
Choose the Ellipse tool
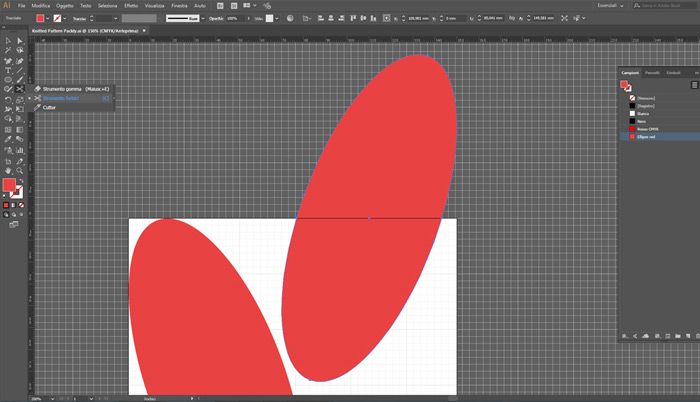[8, 80]
